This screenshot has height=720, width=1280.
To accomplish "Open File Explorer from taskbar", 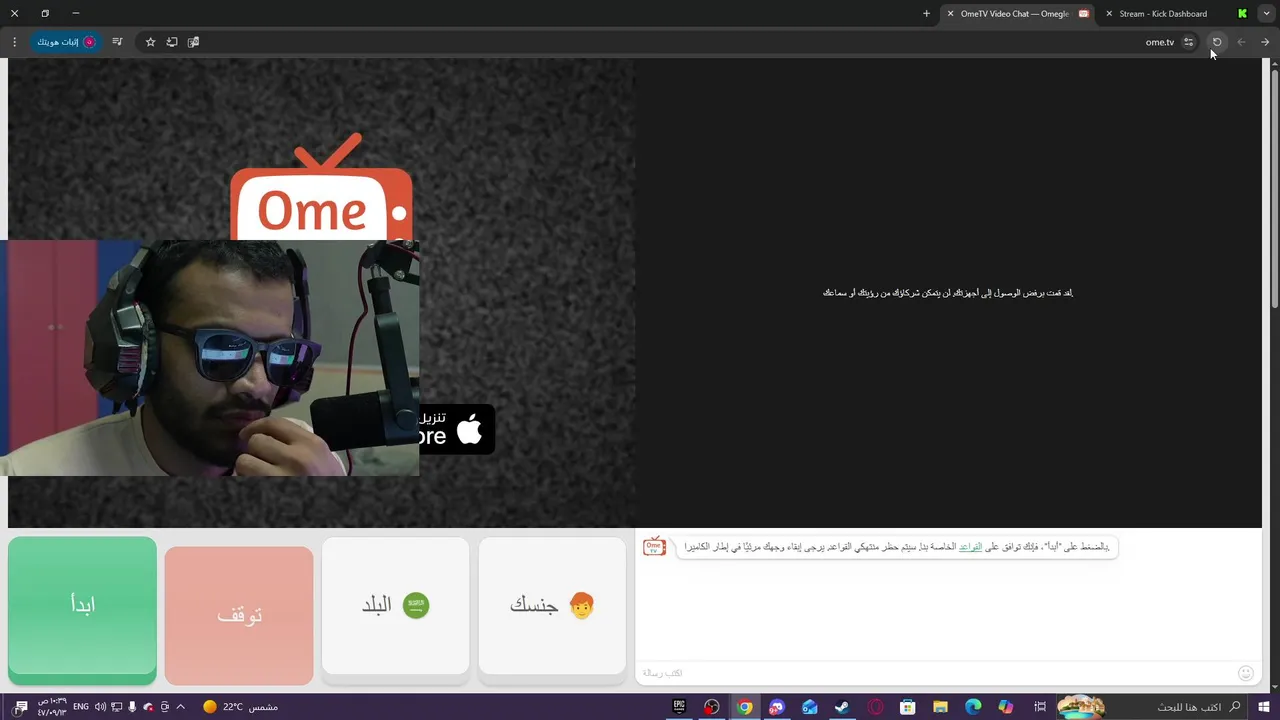I will (x=940, y=707).
